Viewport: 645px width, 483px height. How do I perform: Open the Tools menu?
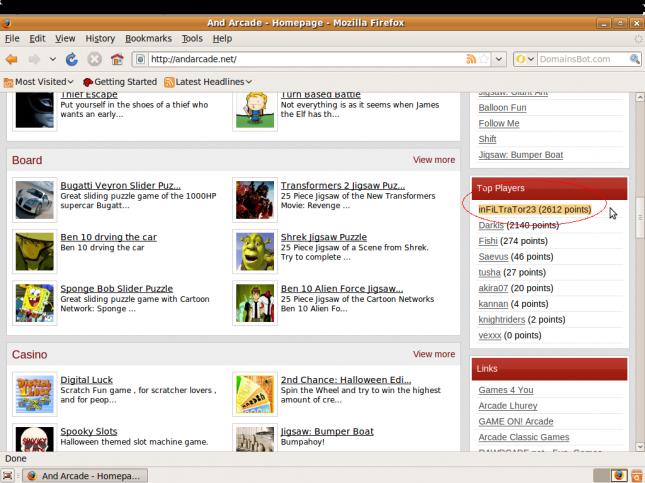coord(192,39)
